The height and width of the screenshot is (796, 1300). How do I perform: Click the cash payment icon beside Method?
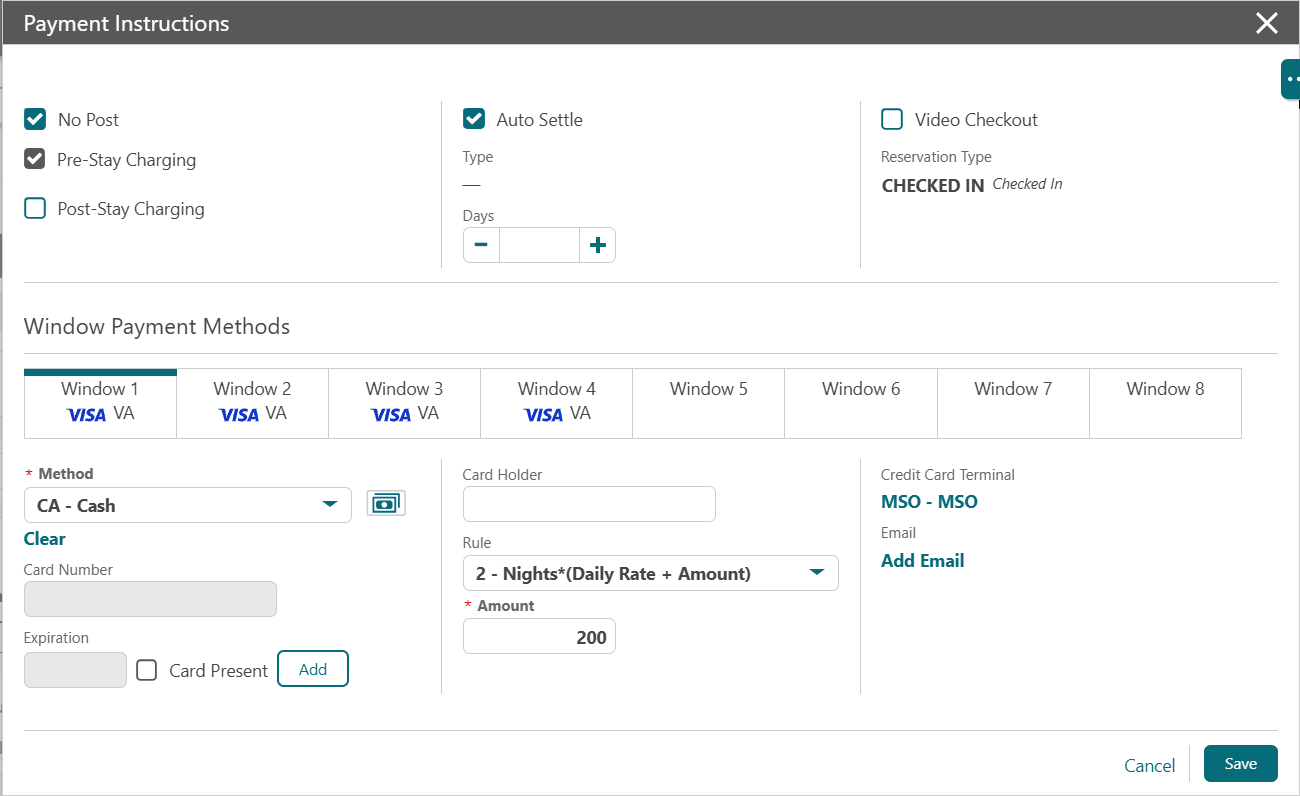[x=386, y=503]
